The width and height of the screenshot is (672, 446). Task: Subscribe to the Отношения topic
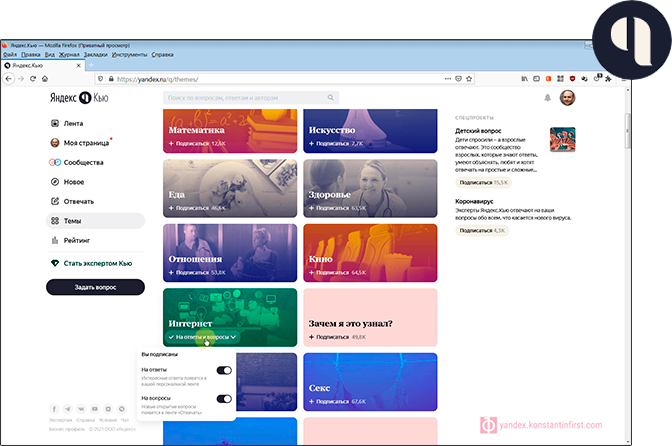tap(197, 272)
